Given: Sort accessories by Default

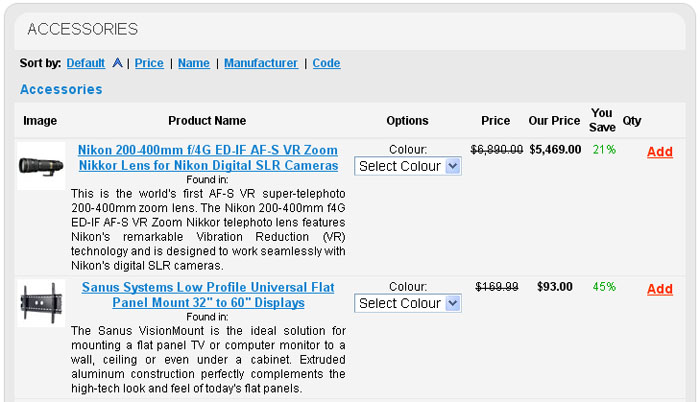Looking at the screenshot, I should [x=86, y=63].
